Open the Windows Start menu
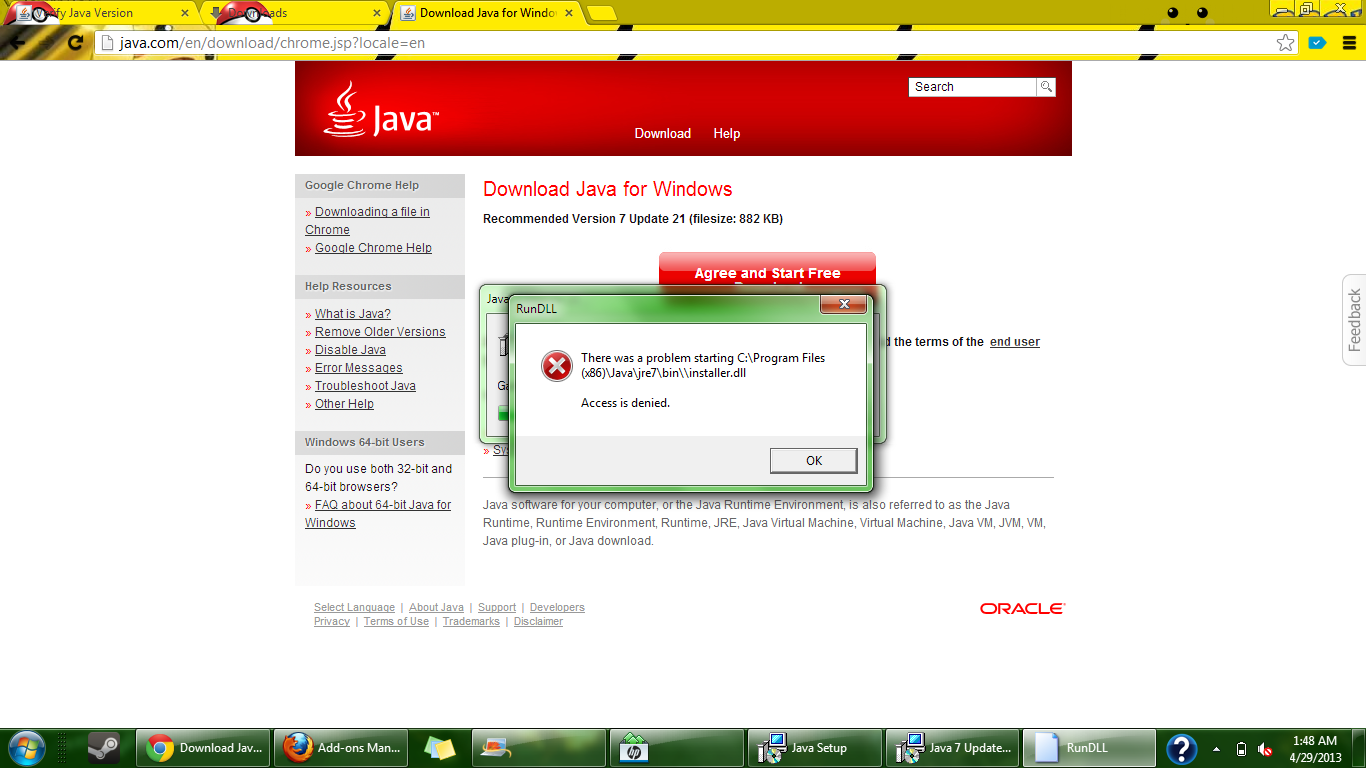This screenshot has width=1366, height=768. (26, 747)
